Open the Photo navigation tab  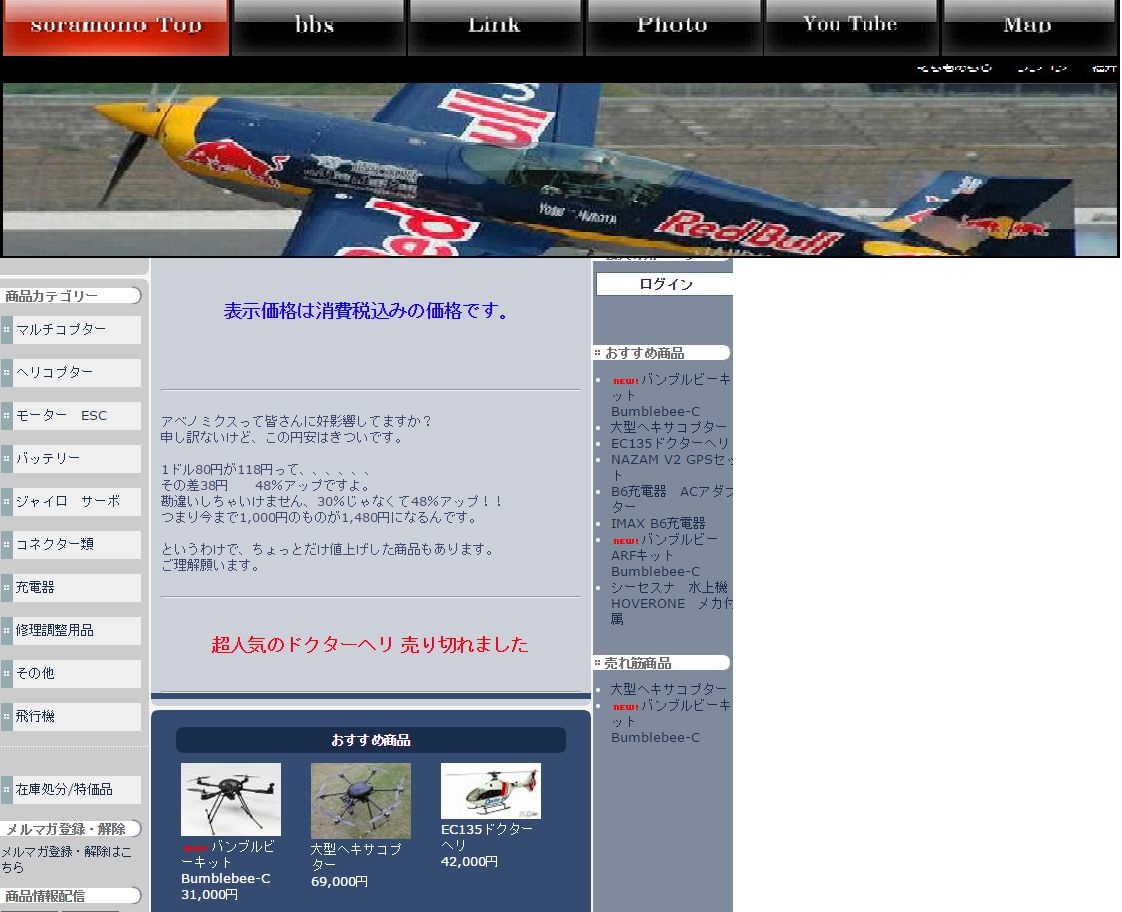coord(673,26)
